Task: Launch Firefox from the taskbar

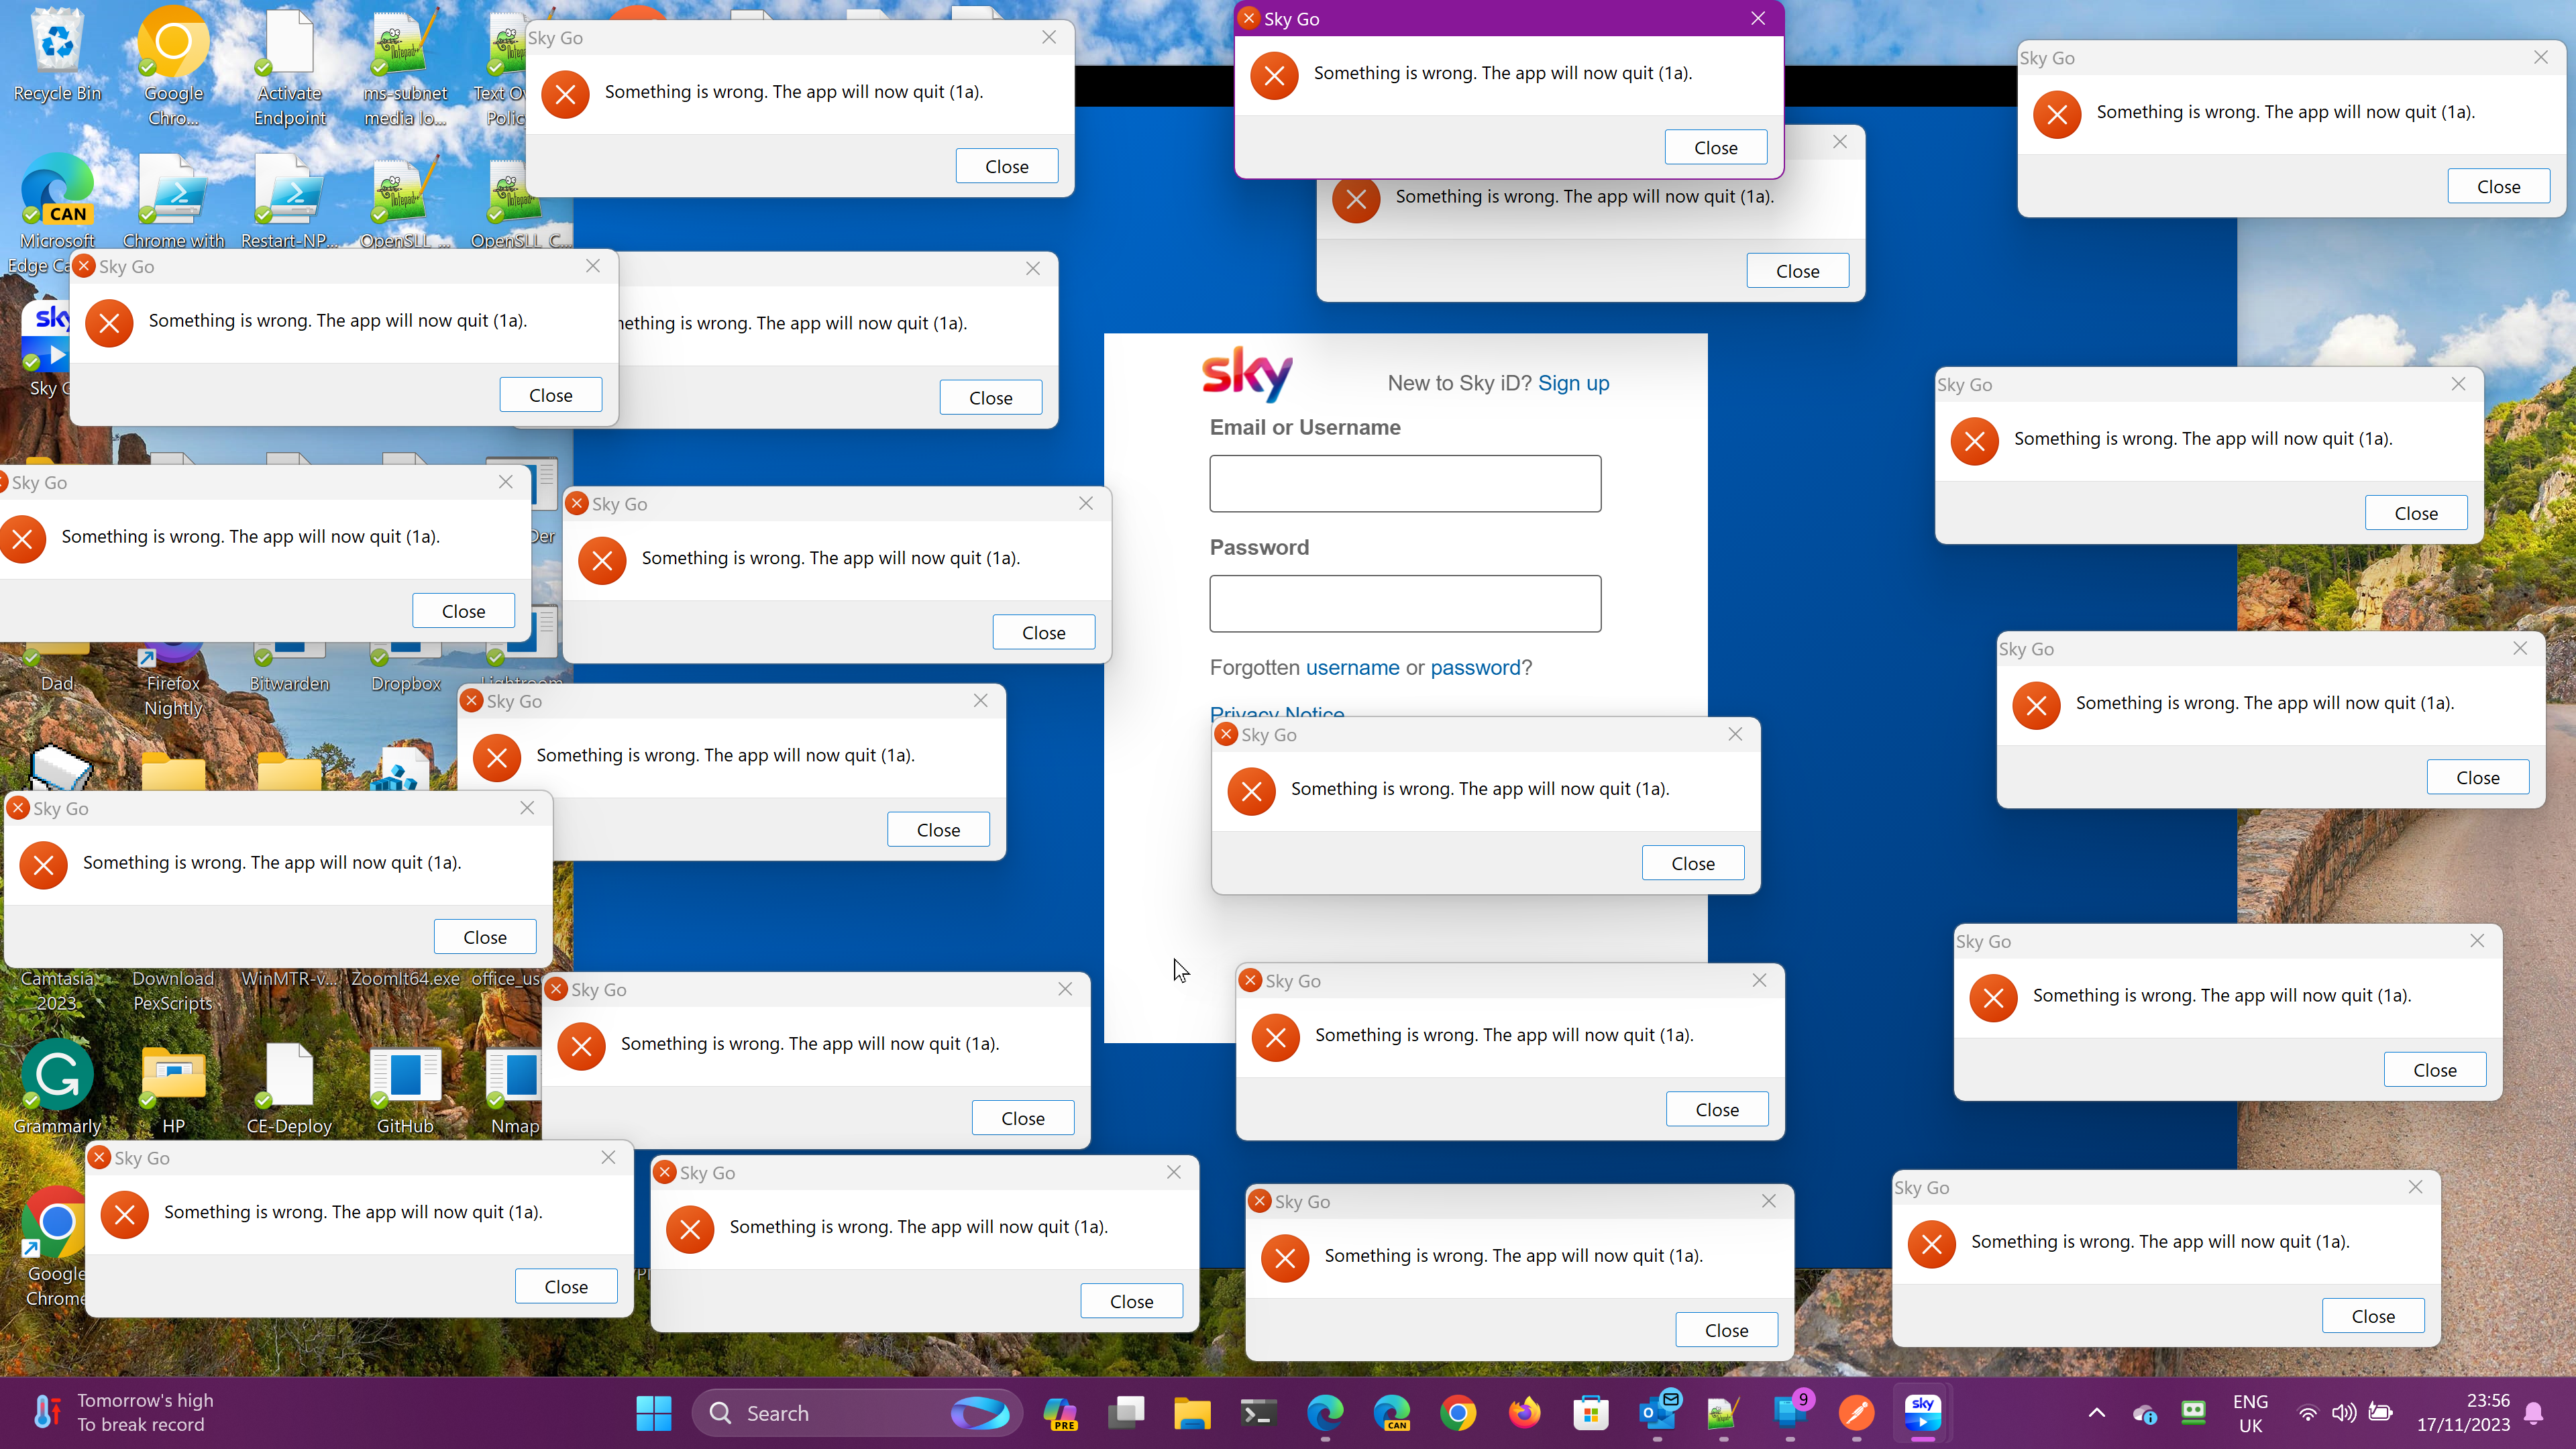Action: click(1524, 1413)
